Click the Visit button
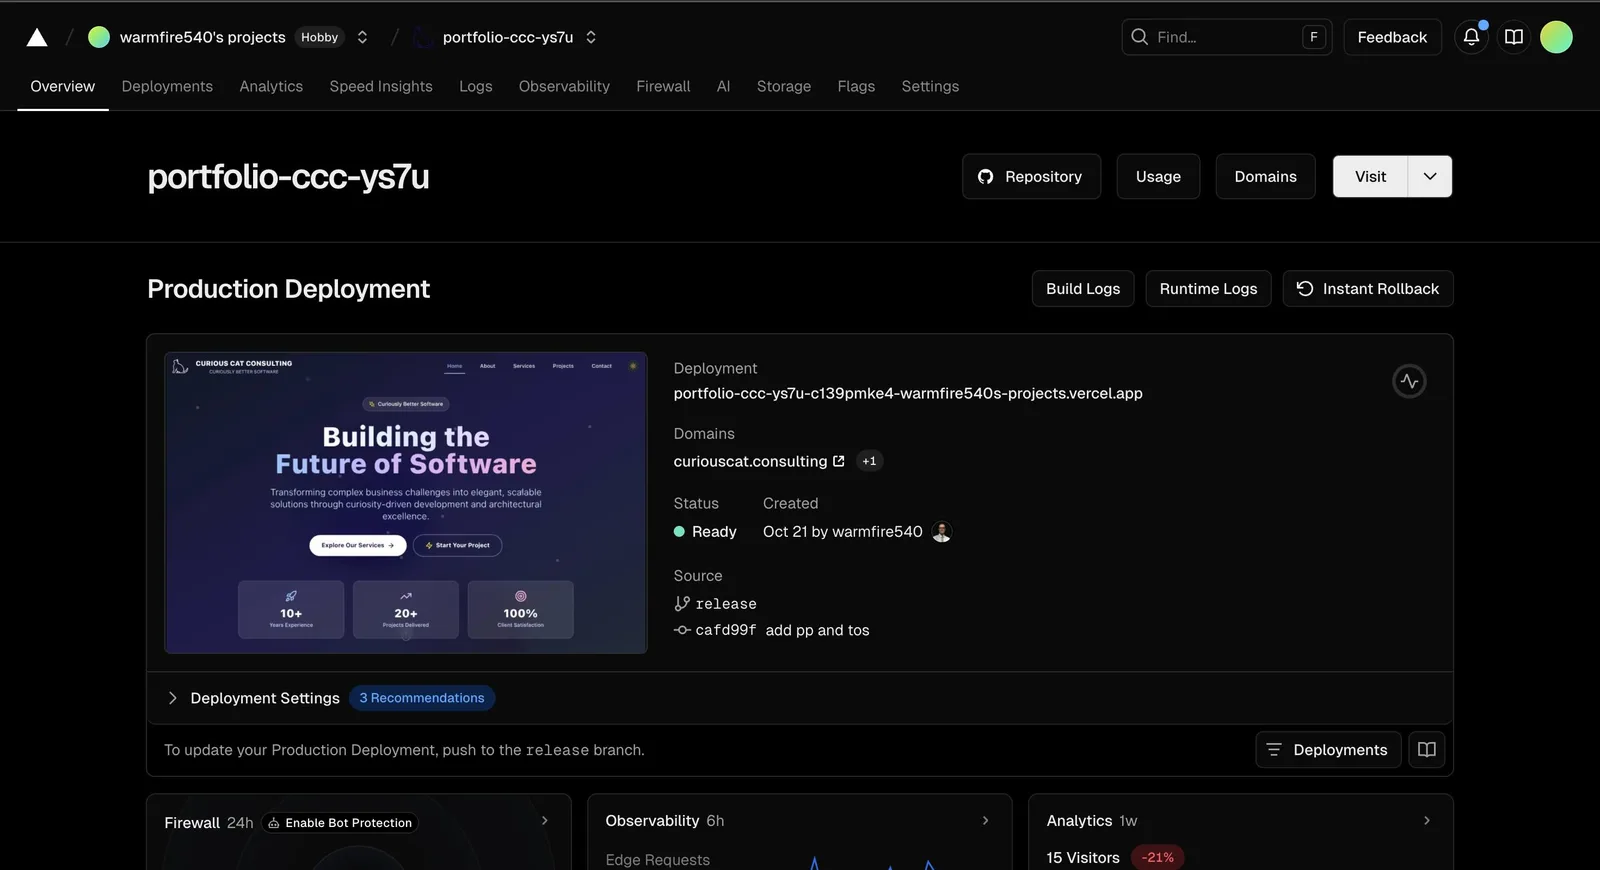This screenshot has width=1600, height=870. click(x=1370, y=176)
